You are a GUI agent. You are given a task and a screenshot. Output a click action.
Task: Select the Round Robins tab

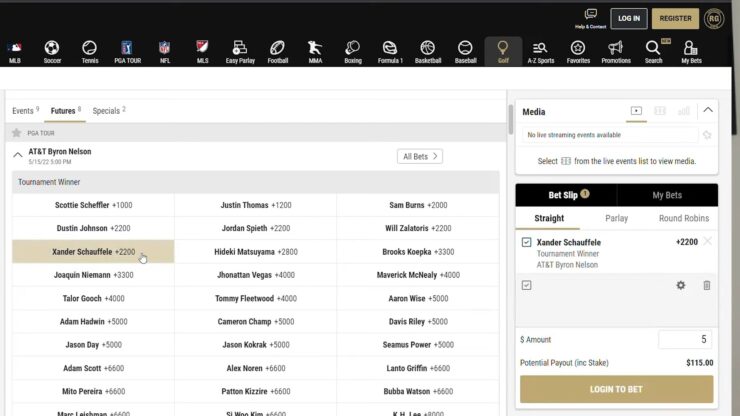tap(684, 218)
